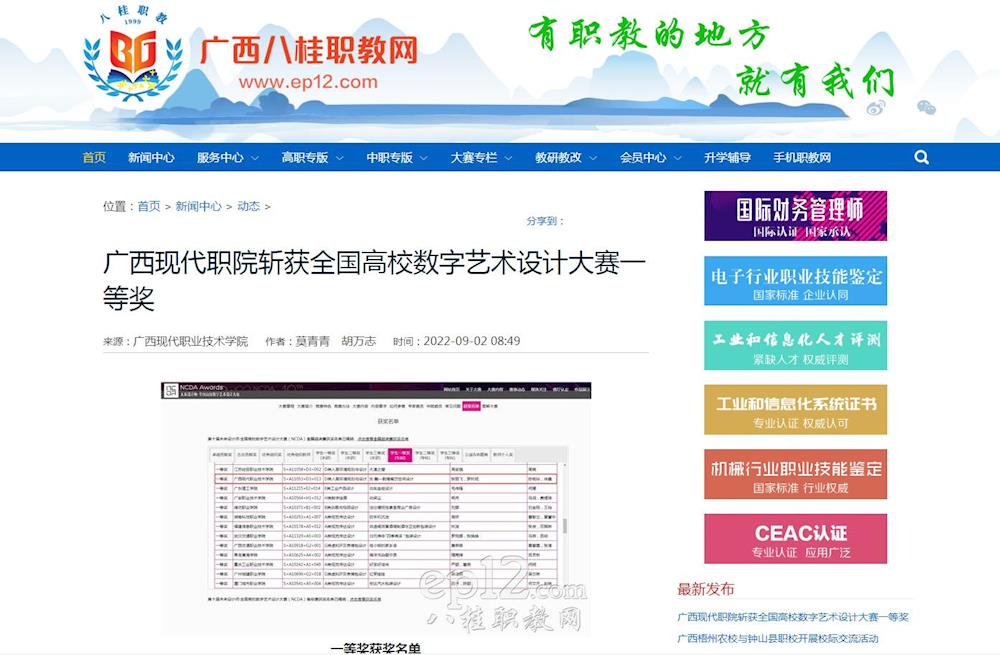This screenshot has width=1000, height=655.
Task: Click 新闻中心 in the breadcrumb path
Action: point(198,206)
